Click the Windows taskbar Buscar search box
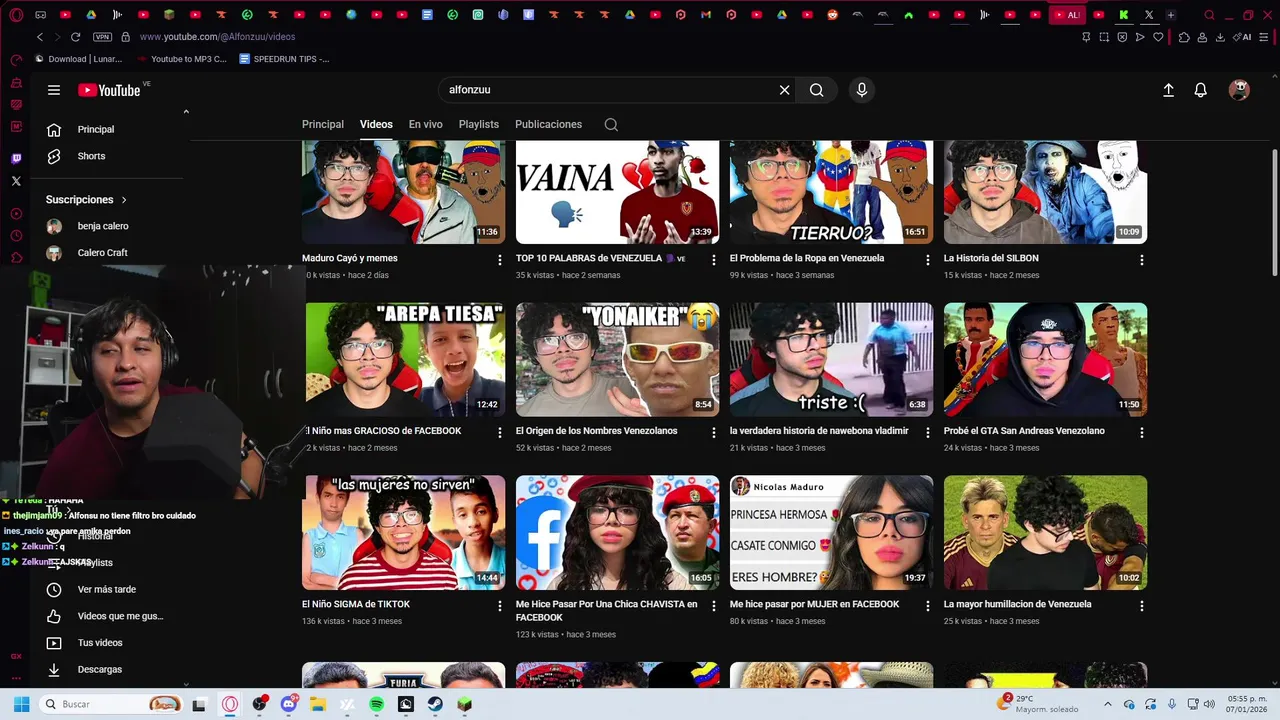Viewport: 1280px width, 720px height. (x=113, y=704)
